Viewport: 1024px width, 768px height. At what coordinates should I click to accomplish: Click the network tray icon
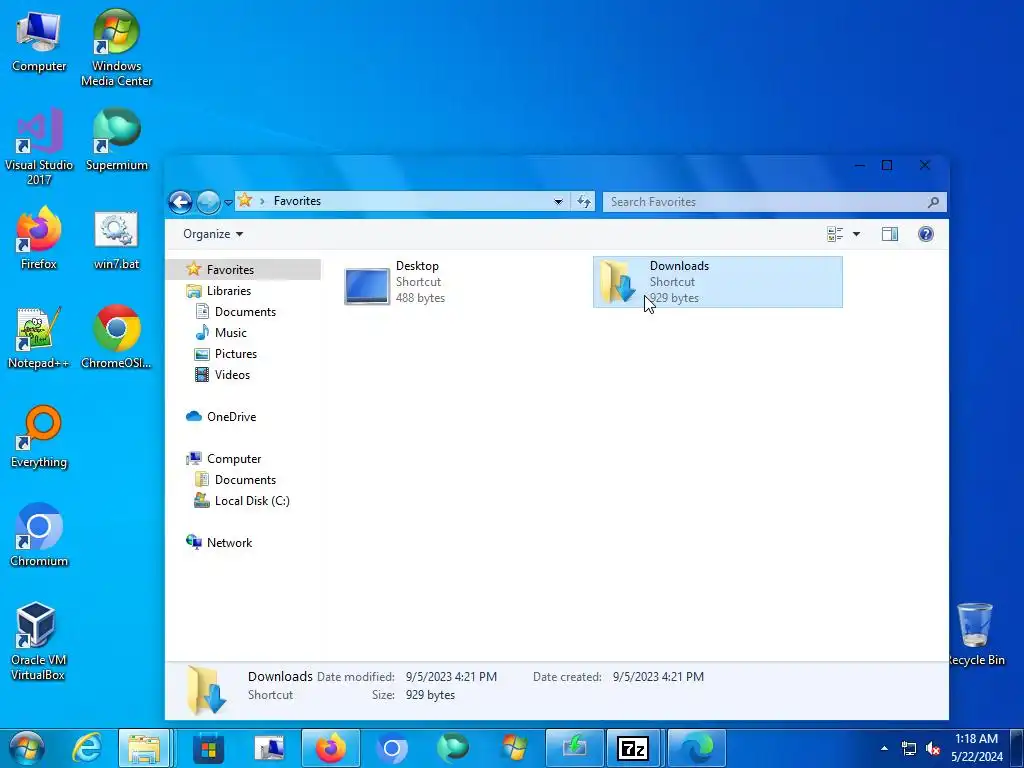(908, 748)
